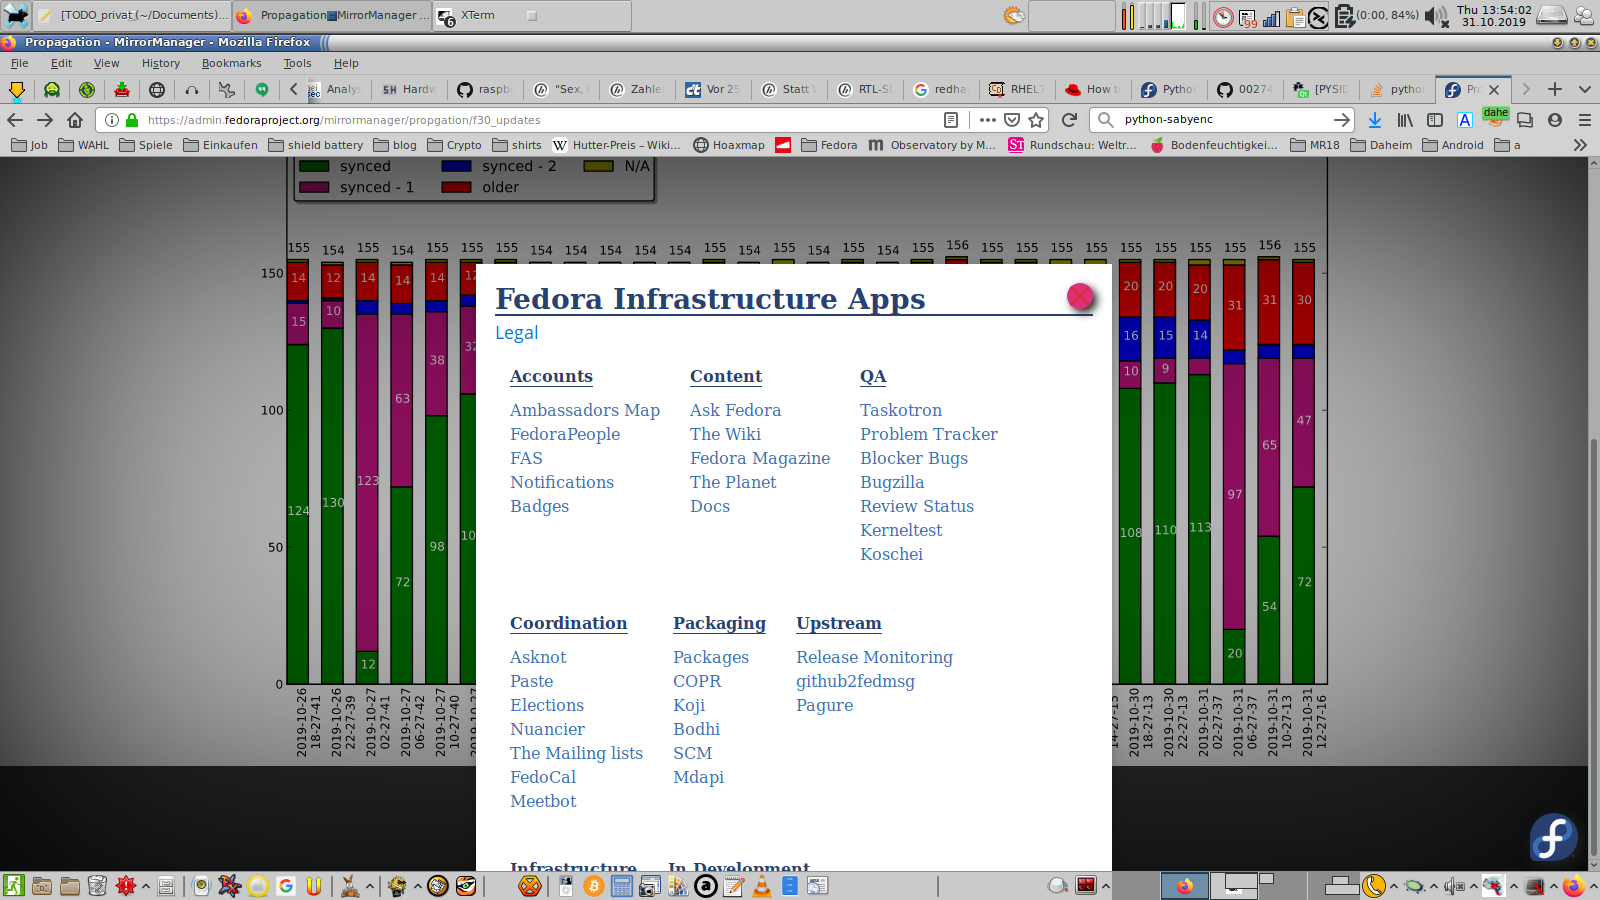Open the XTerm window from the top panel

pos(532,16)
